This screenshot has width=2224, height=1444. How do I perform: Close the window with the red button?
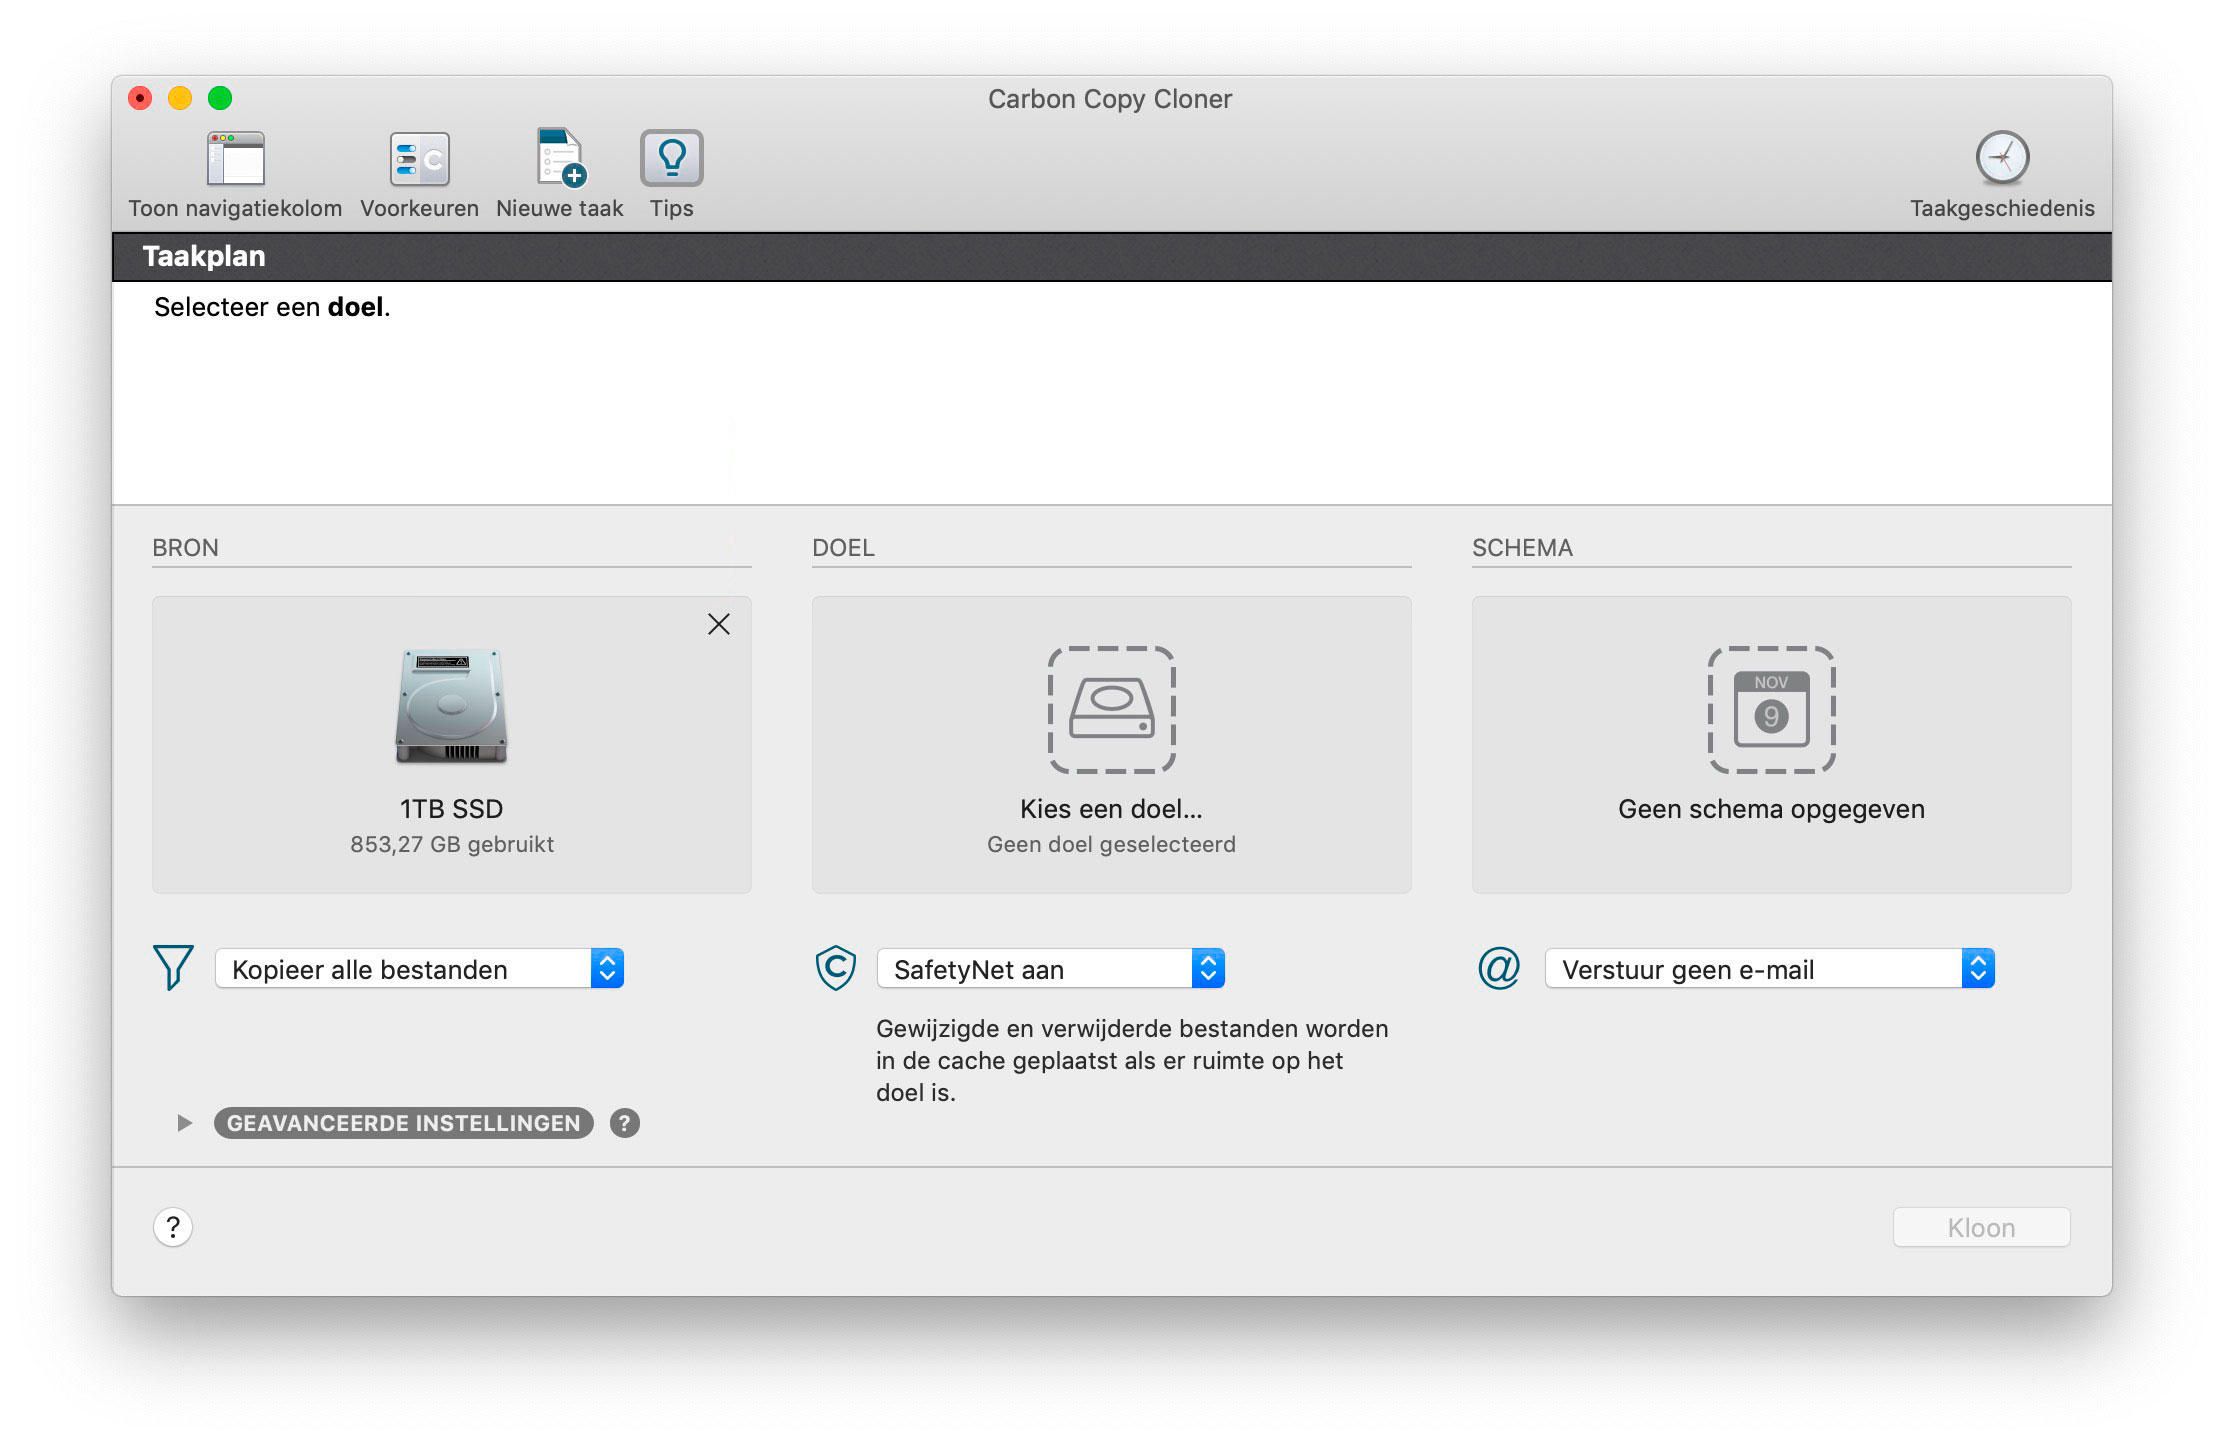140,98
